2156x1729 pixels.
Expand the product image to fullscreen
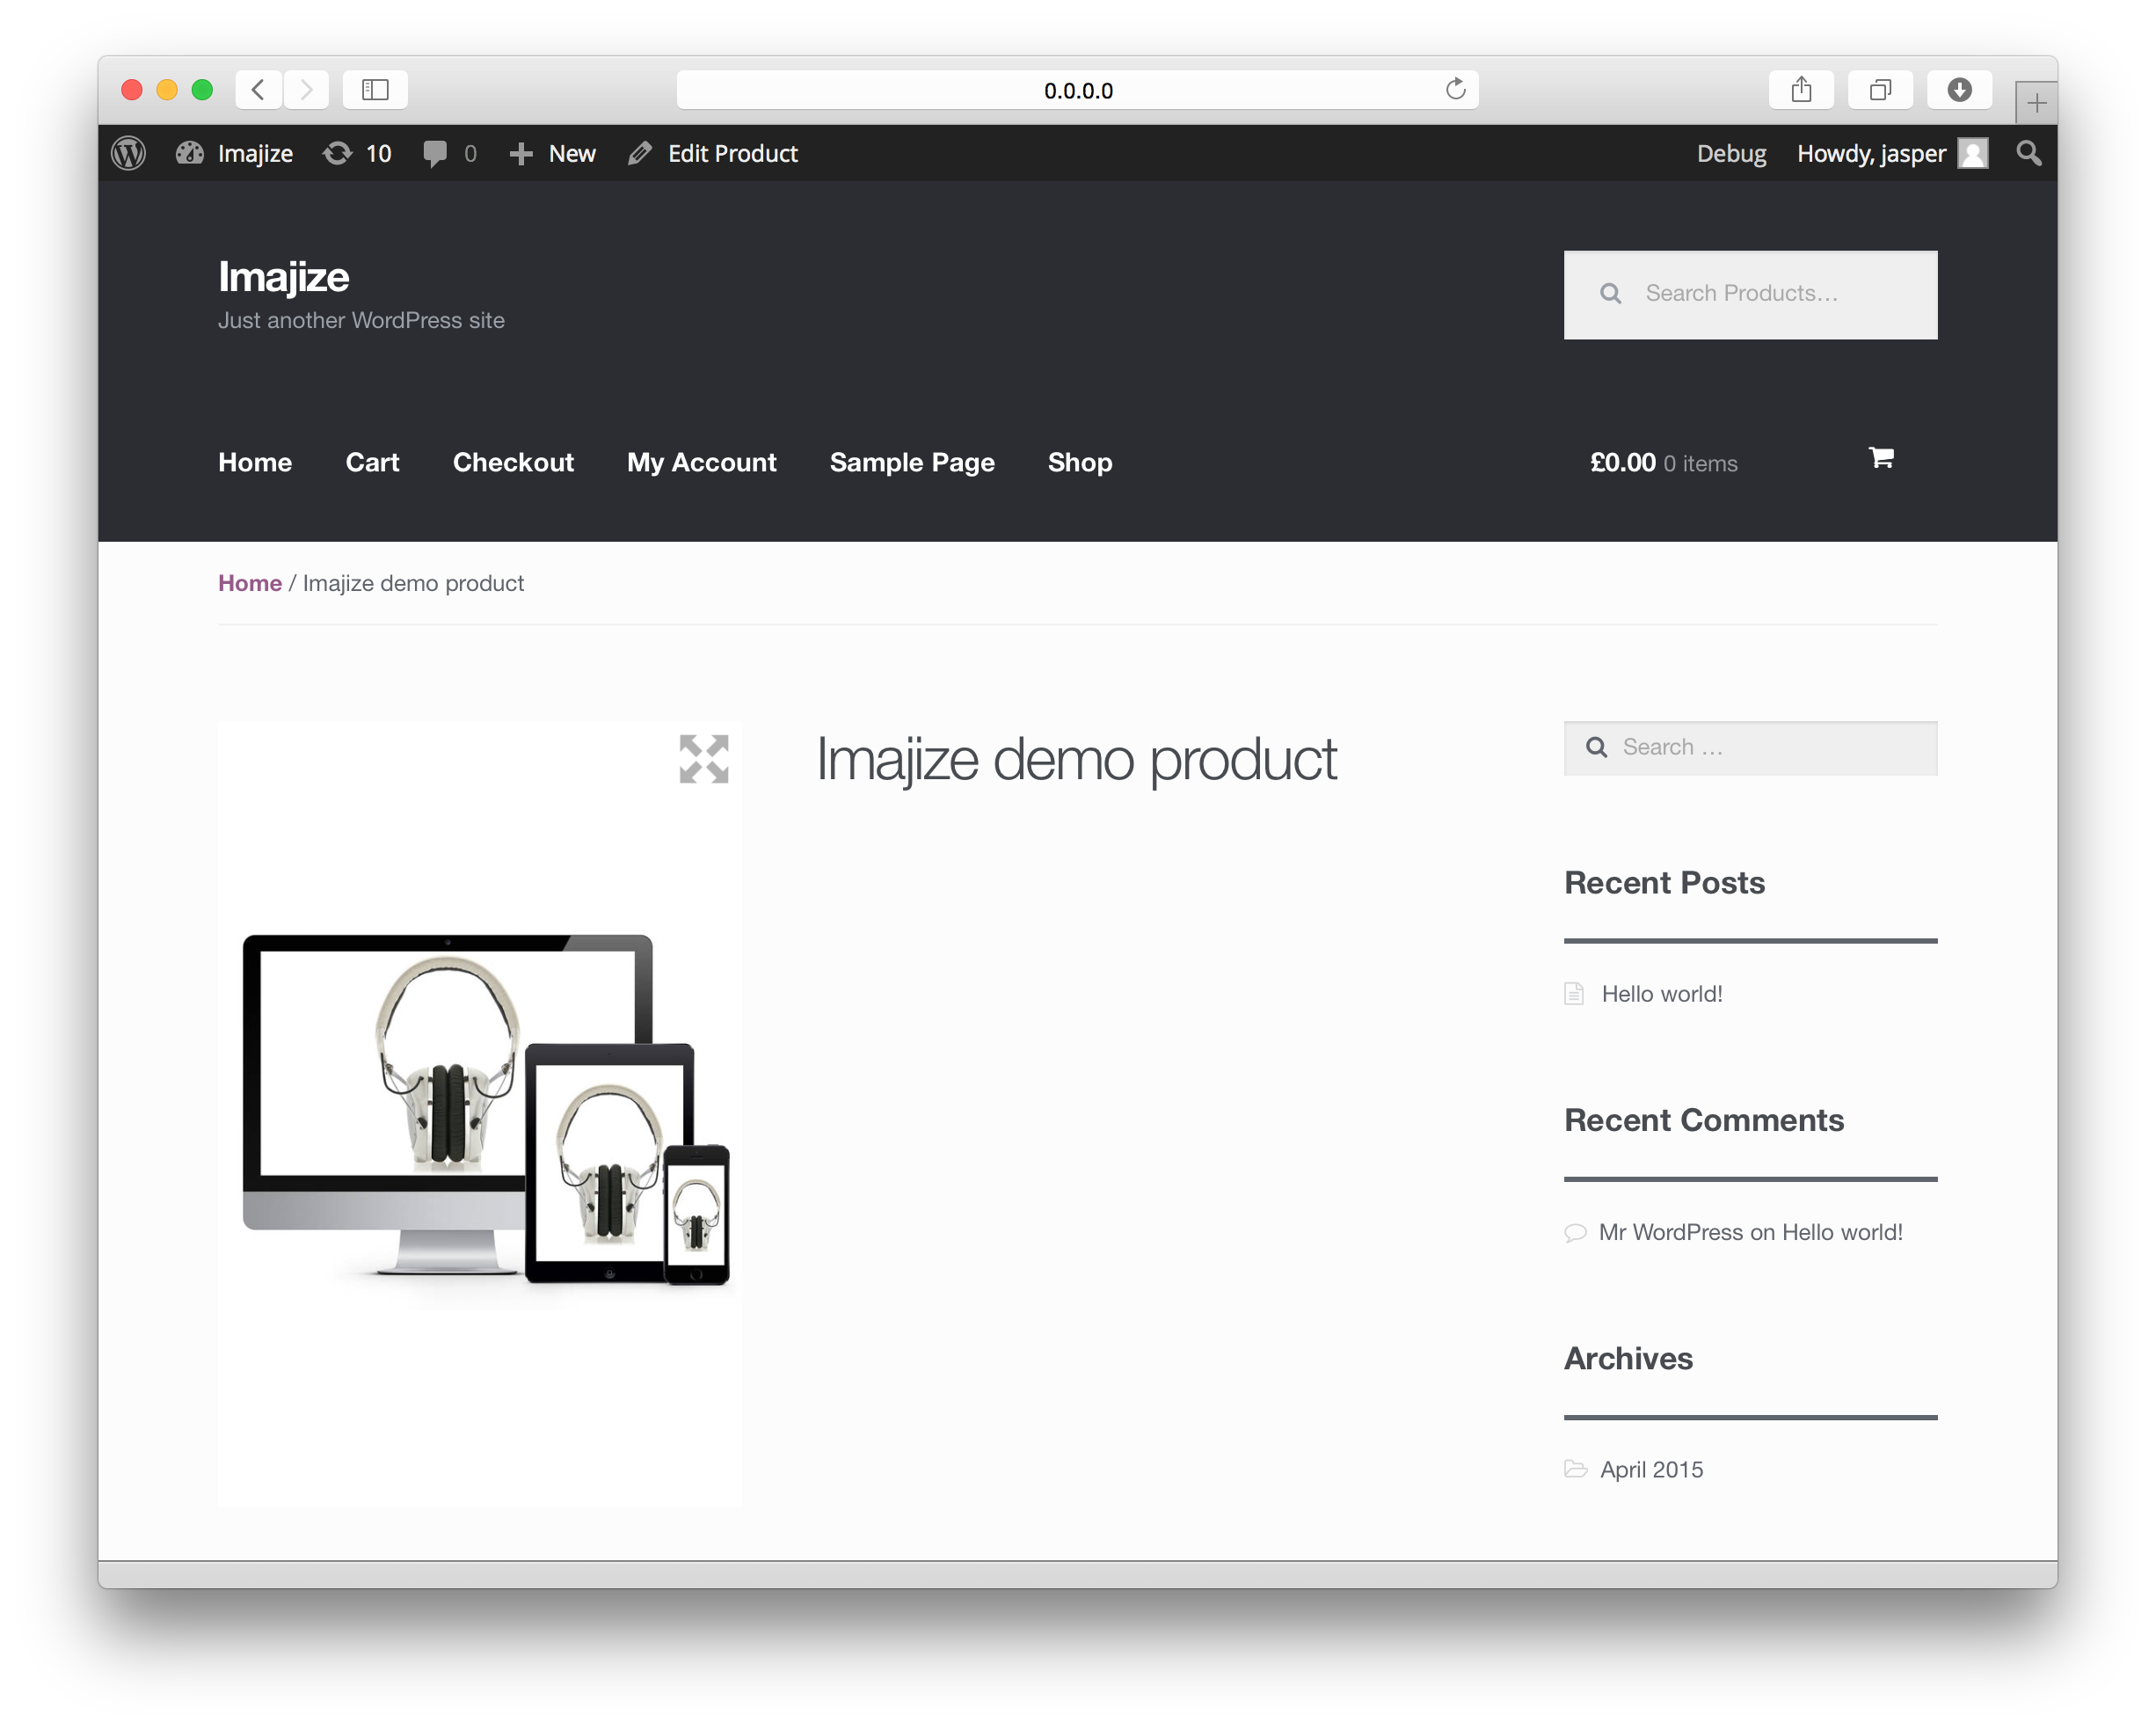tap(704, 759)
